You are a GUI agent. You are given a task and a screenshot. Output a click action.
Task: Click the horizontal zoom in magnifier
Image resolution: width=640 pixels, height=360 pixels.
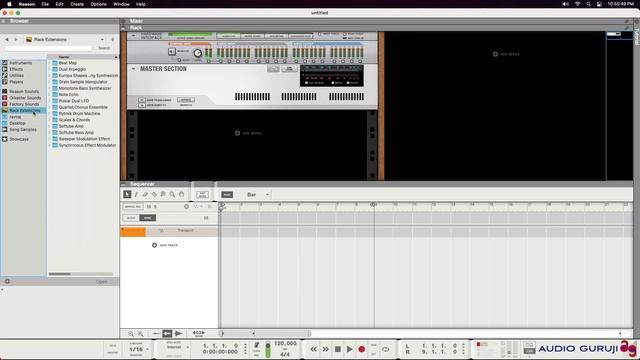(x=140, y=333)
